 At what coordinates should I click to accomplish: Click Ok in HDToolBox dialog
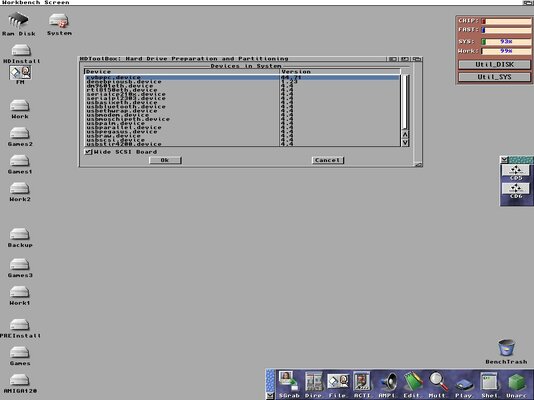(165, 160)
